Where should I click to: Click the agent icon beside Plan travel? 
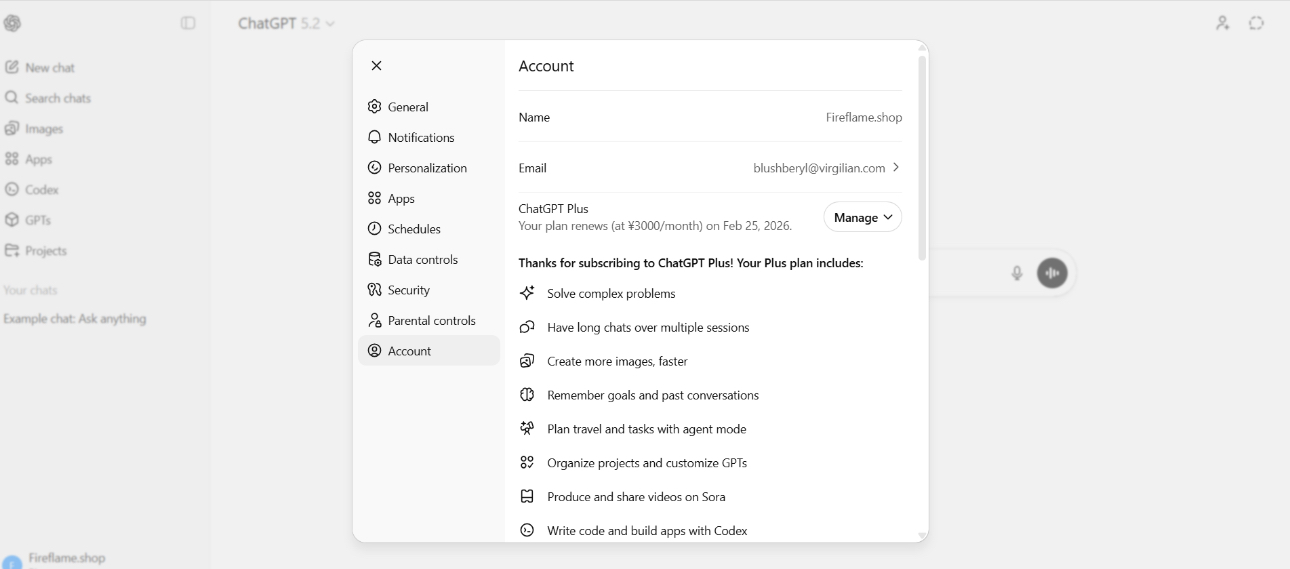(x=527, y=428)
